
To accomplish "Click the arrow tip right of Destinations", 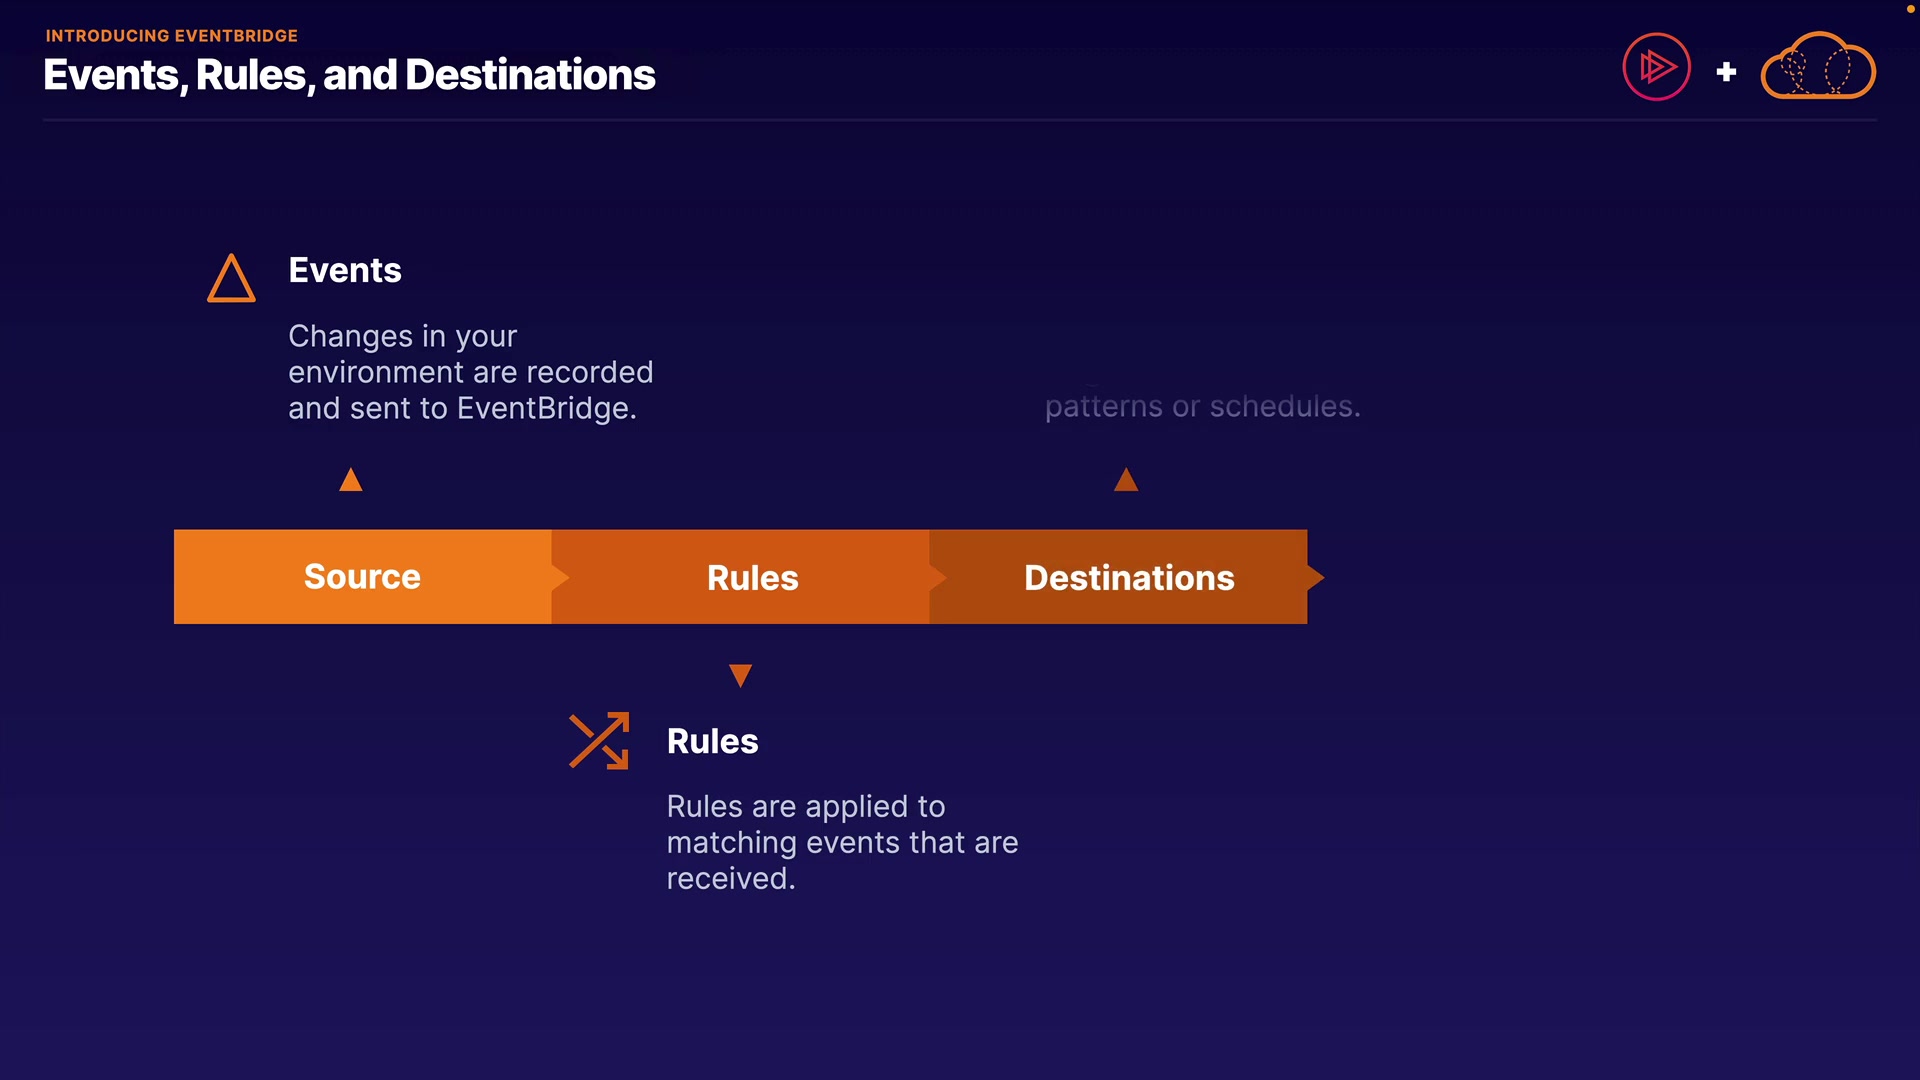I will [1315, 577].
